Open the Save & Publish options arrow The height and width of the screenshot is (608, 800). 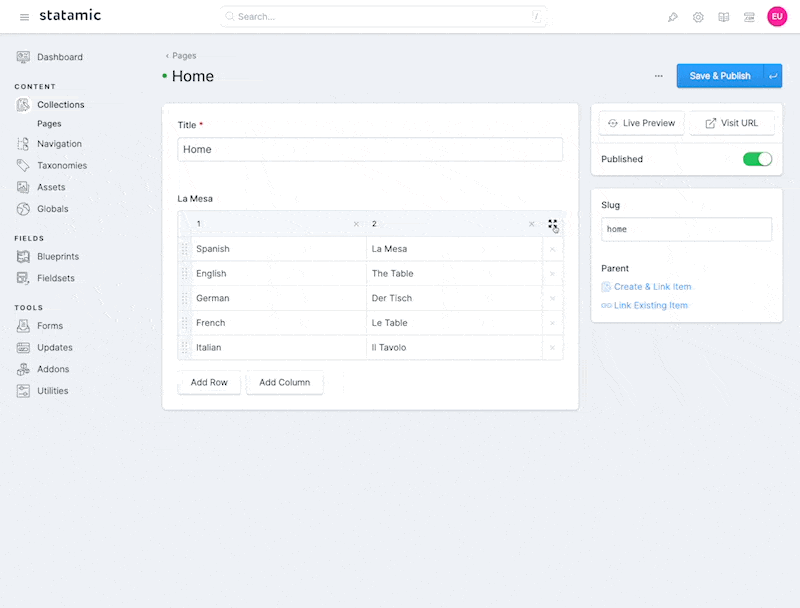point(773,76)
